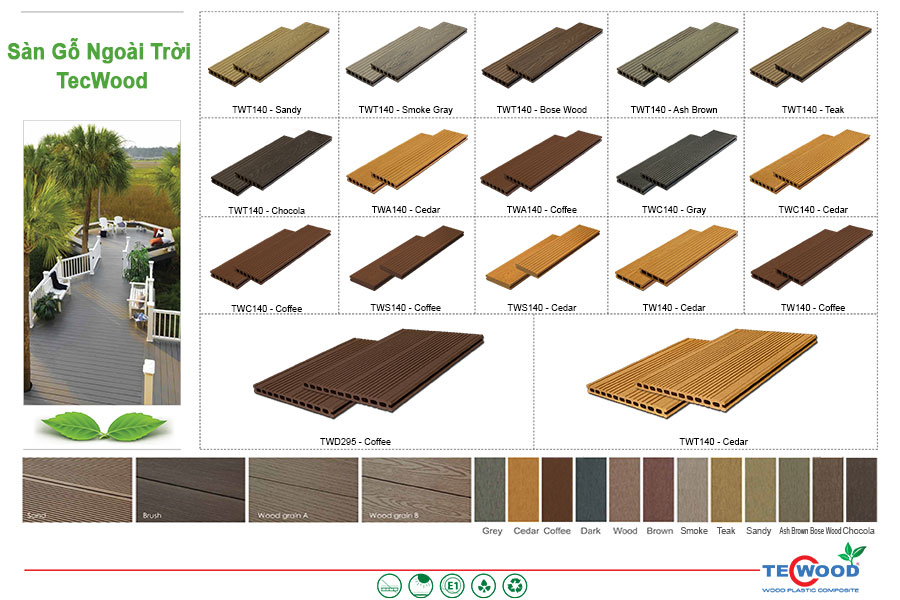Screen dimensions: 900x600
Task: Pick the Cedar color swatch
Action: click(x=523, y=490)
